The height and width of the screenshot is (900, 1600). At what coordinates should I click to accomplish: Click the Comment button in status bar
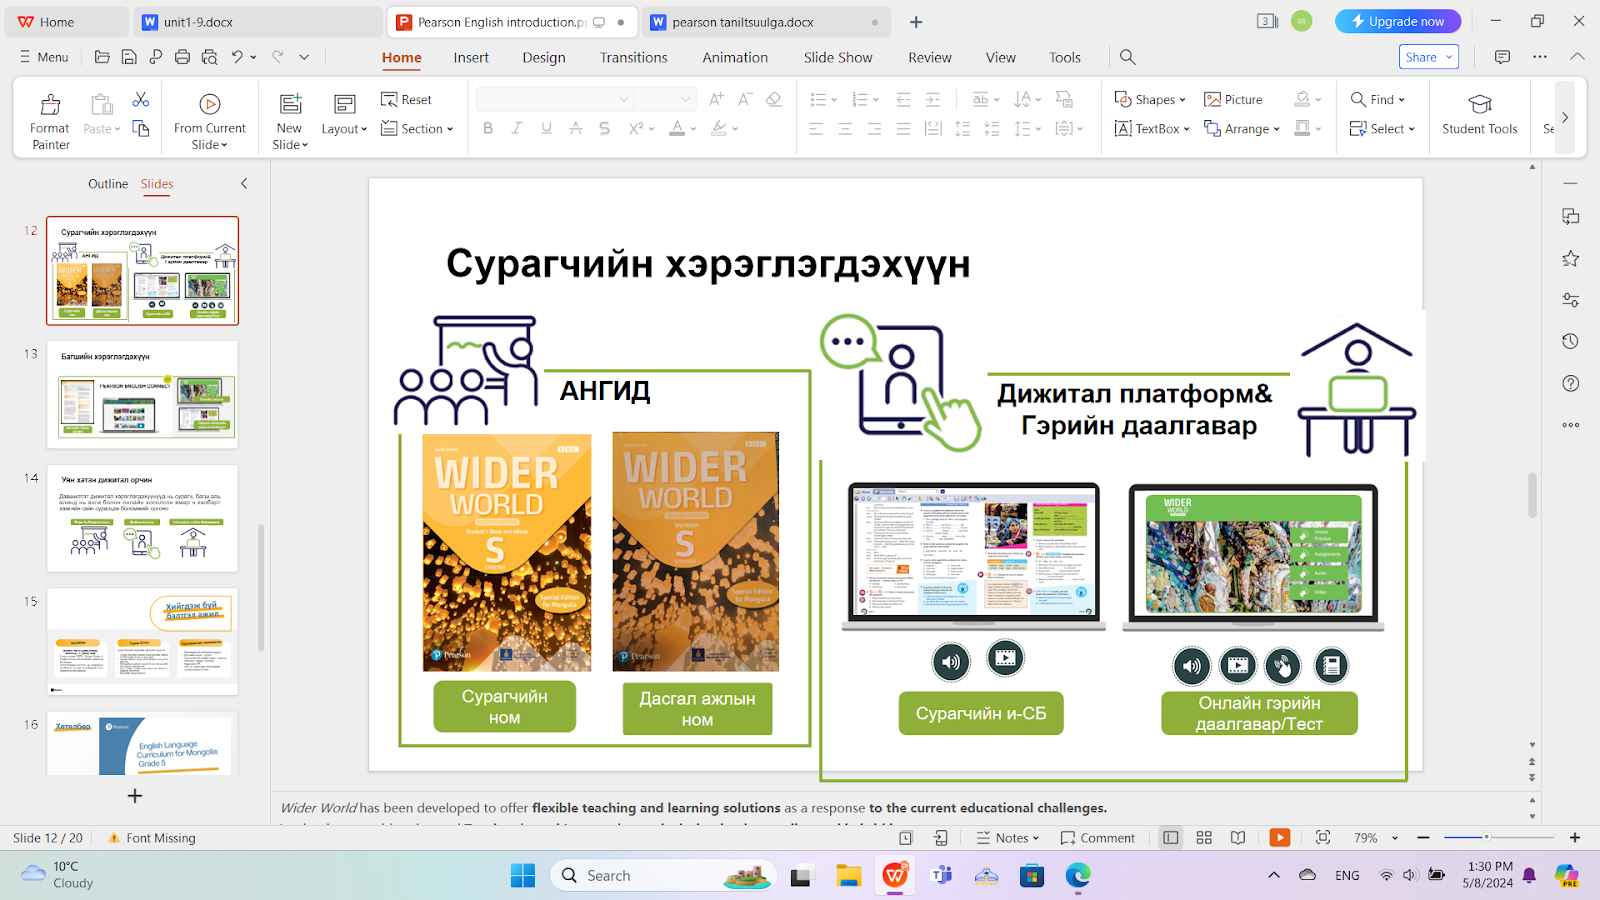point(1098,838)
